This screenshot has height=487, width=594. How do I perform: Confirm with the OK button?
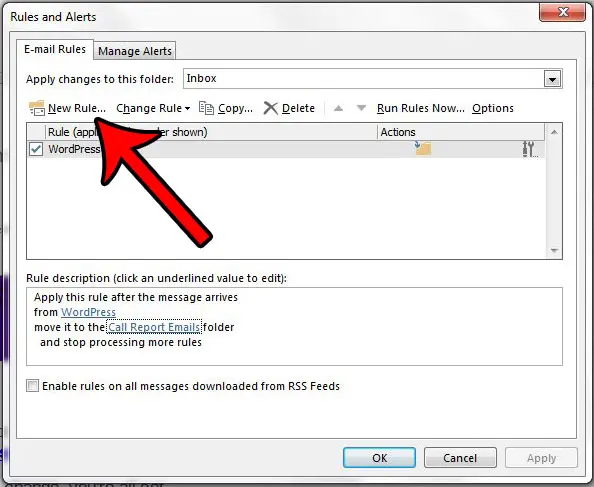coord(379,458)
